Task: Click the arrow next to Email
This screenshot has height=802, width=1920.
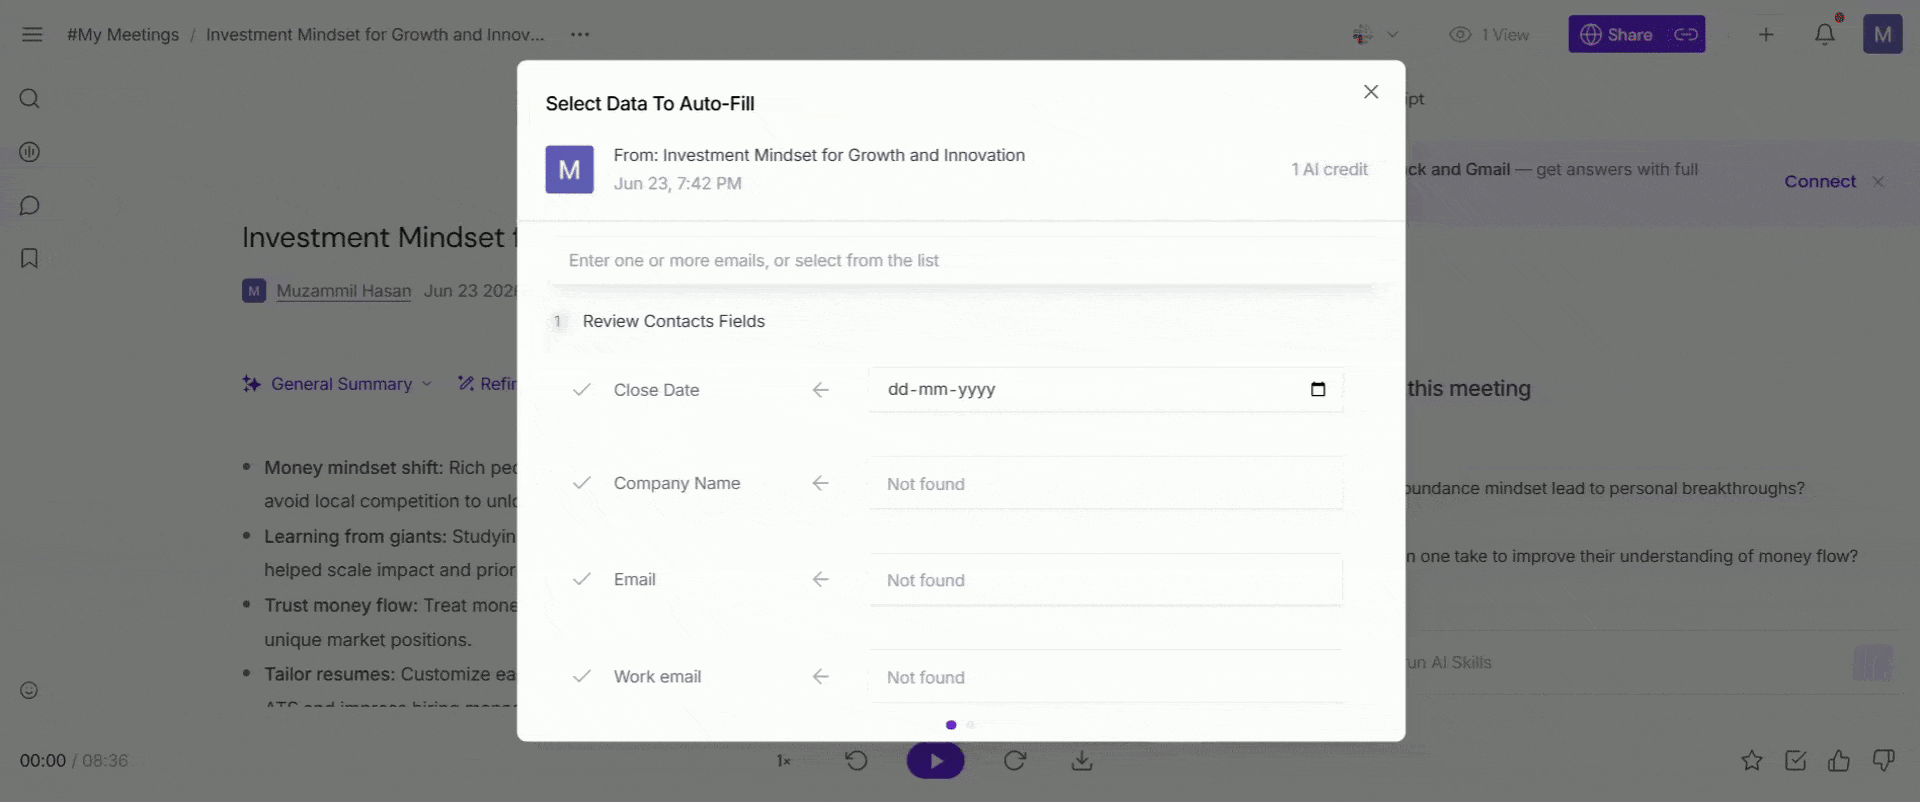Action: [x=821, y=579]
